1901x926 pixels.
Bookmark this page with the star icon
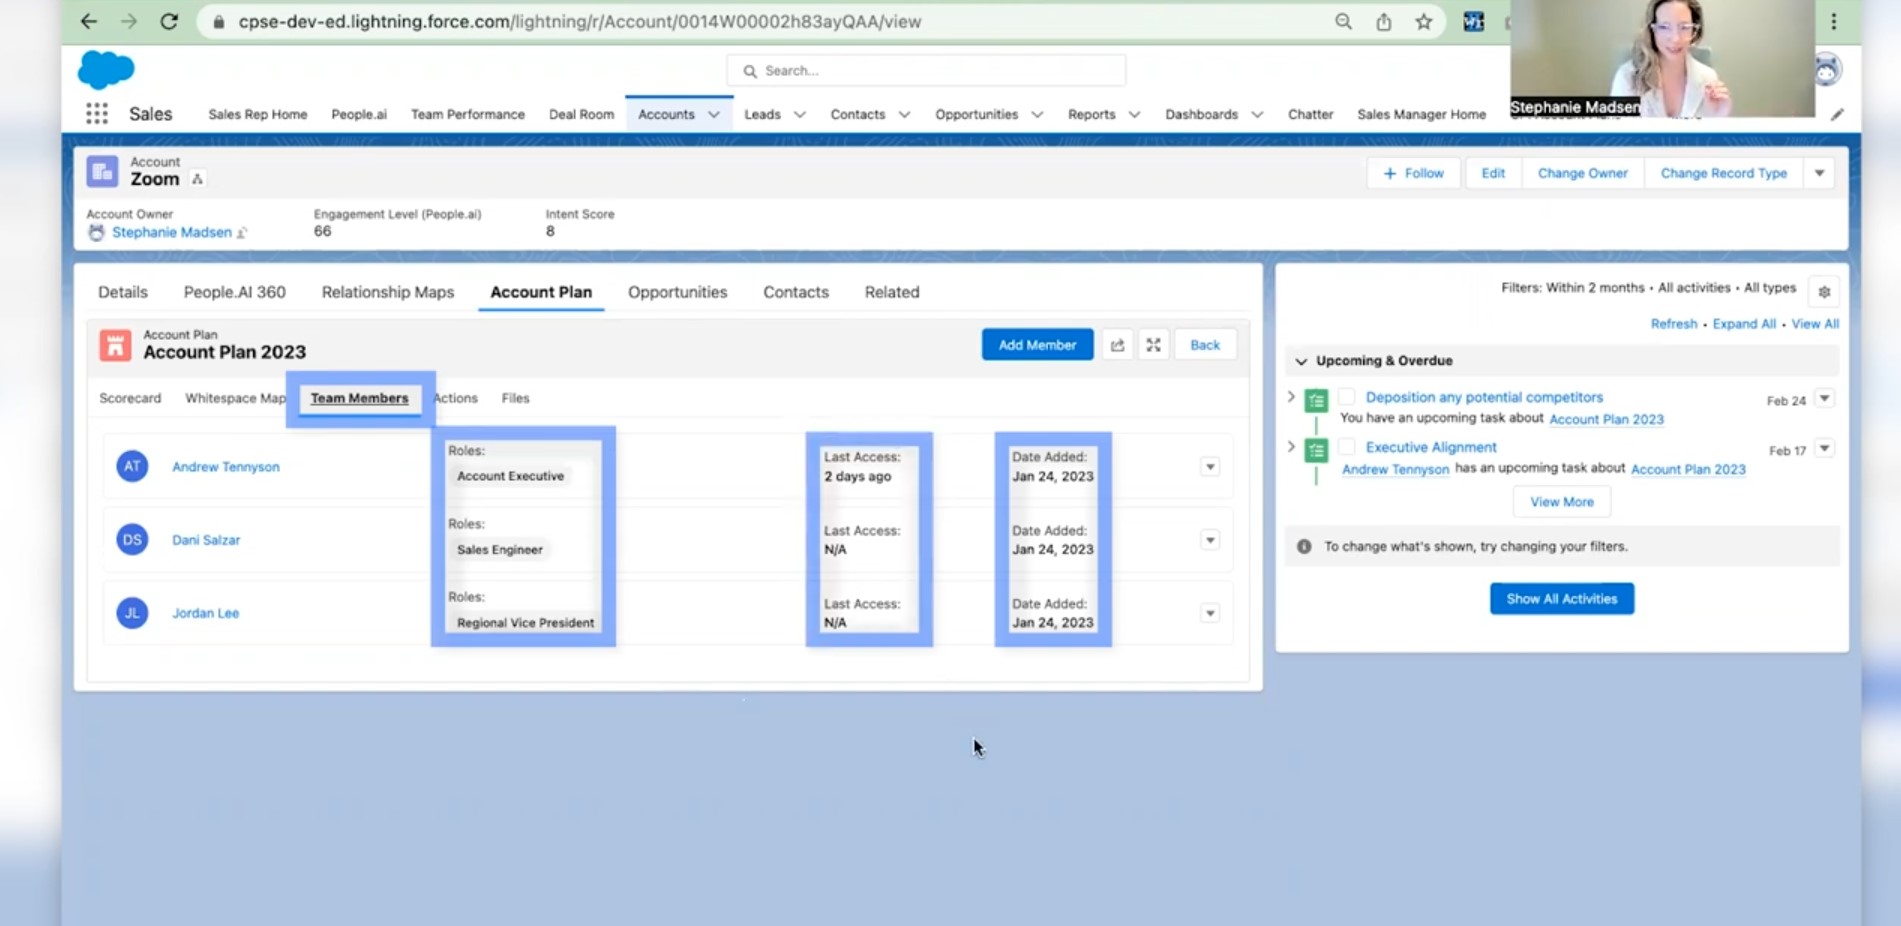(1423, 21)
